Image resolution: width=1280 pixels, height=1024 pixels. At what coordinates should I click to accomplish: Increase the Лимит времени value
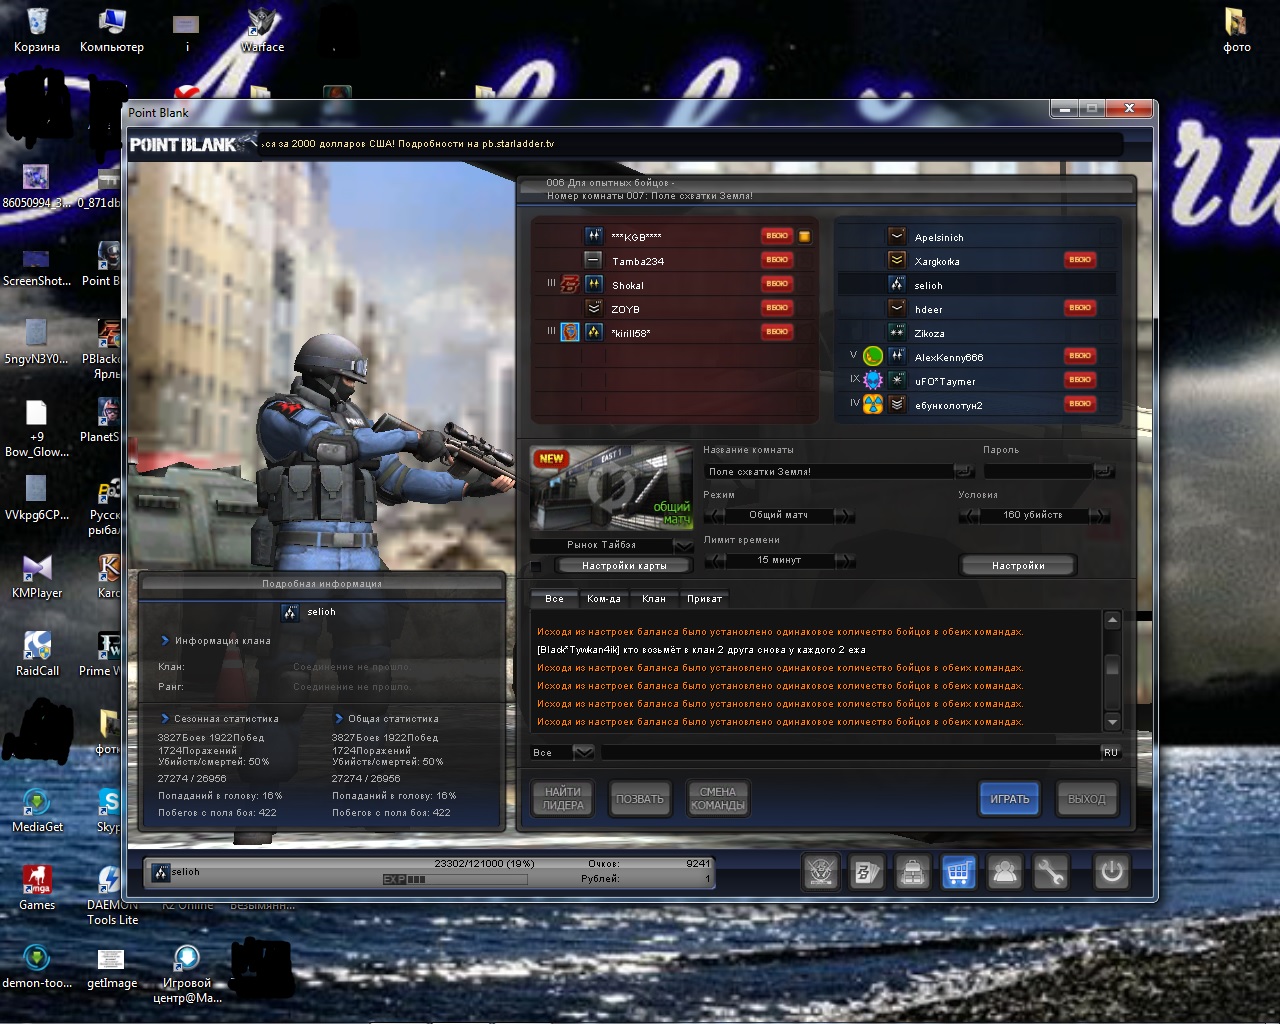coord(845,561)
